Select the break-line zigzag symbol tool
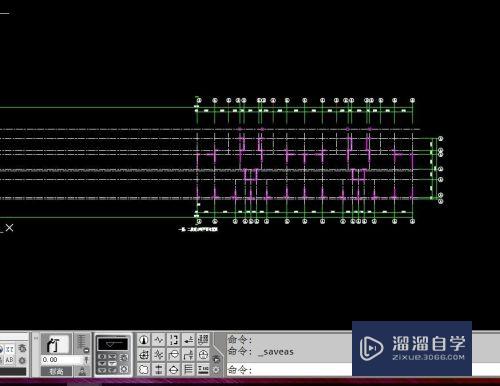500x386 pixels. (x=158, y=340)
